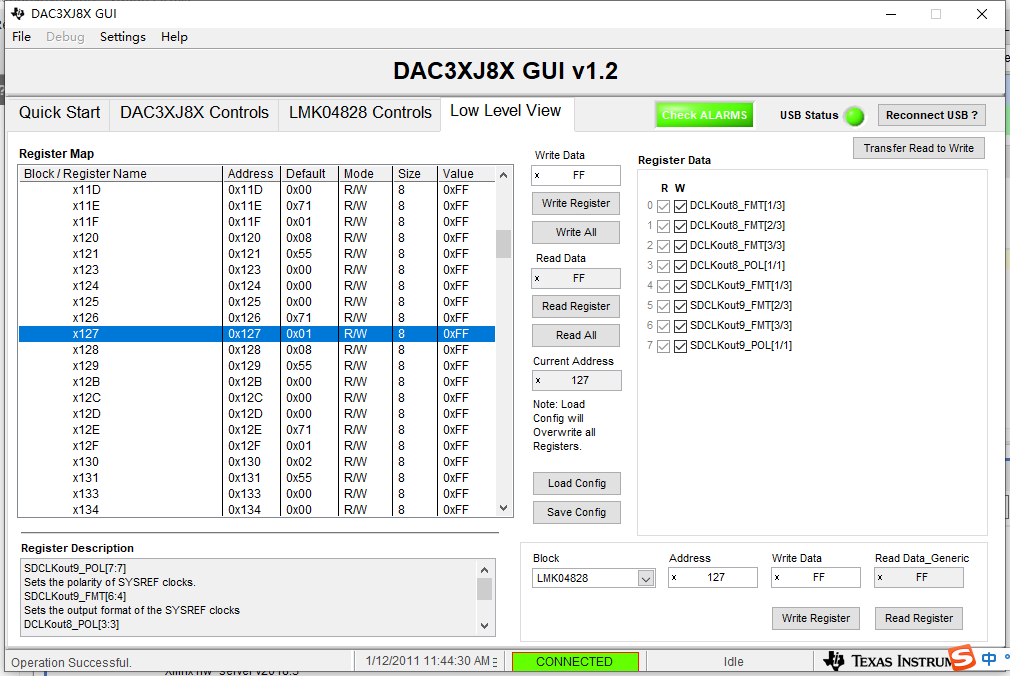
Task: Toggle the W checkbox for DCLKout8_POL[1/1]
Action: (680, 266)
